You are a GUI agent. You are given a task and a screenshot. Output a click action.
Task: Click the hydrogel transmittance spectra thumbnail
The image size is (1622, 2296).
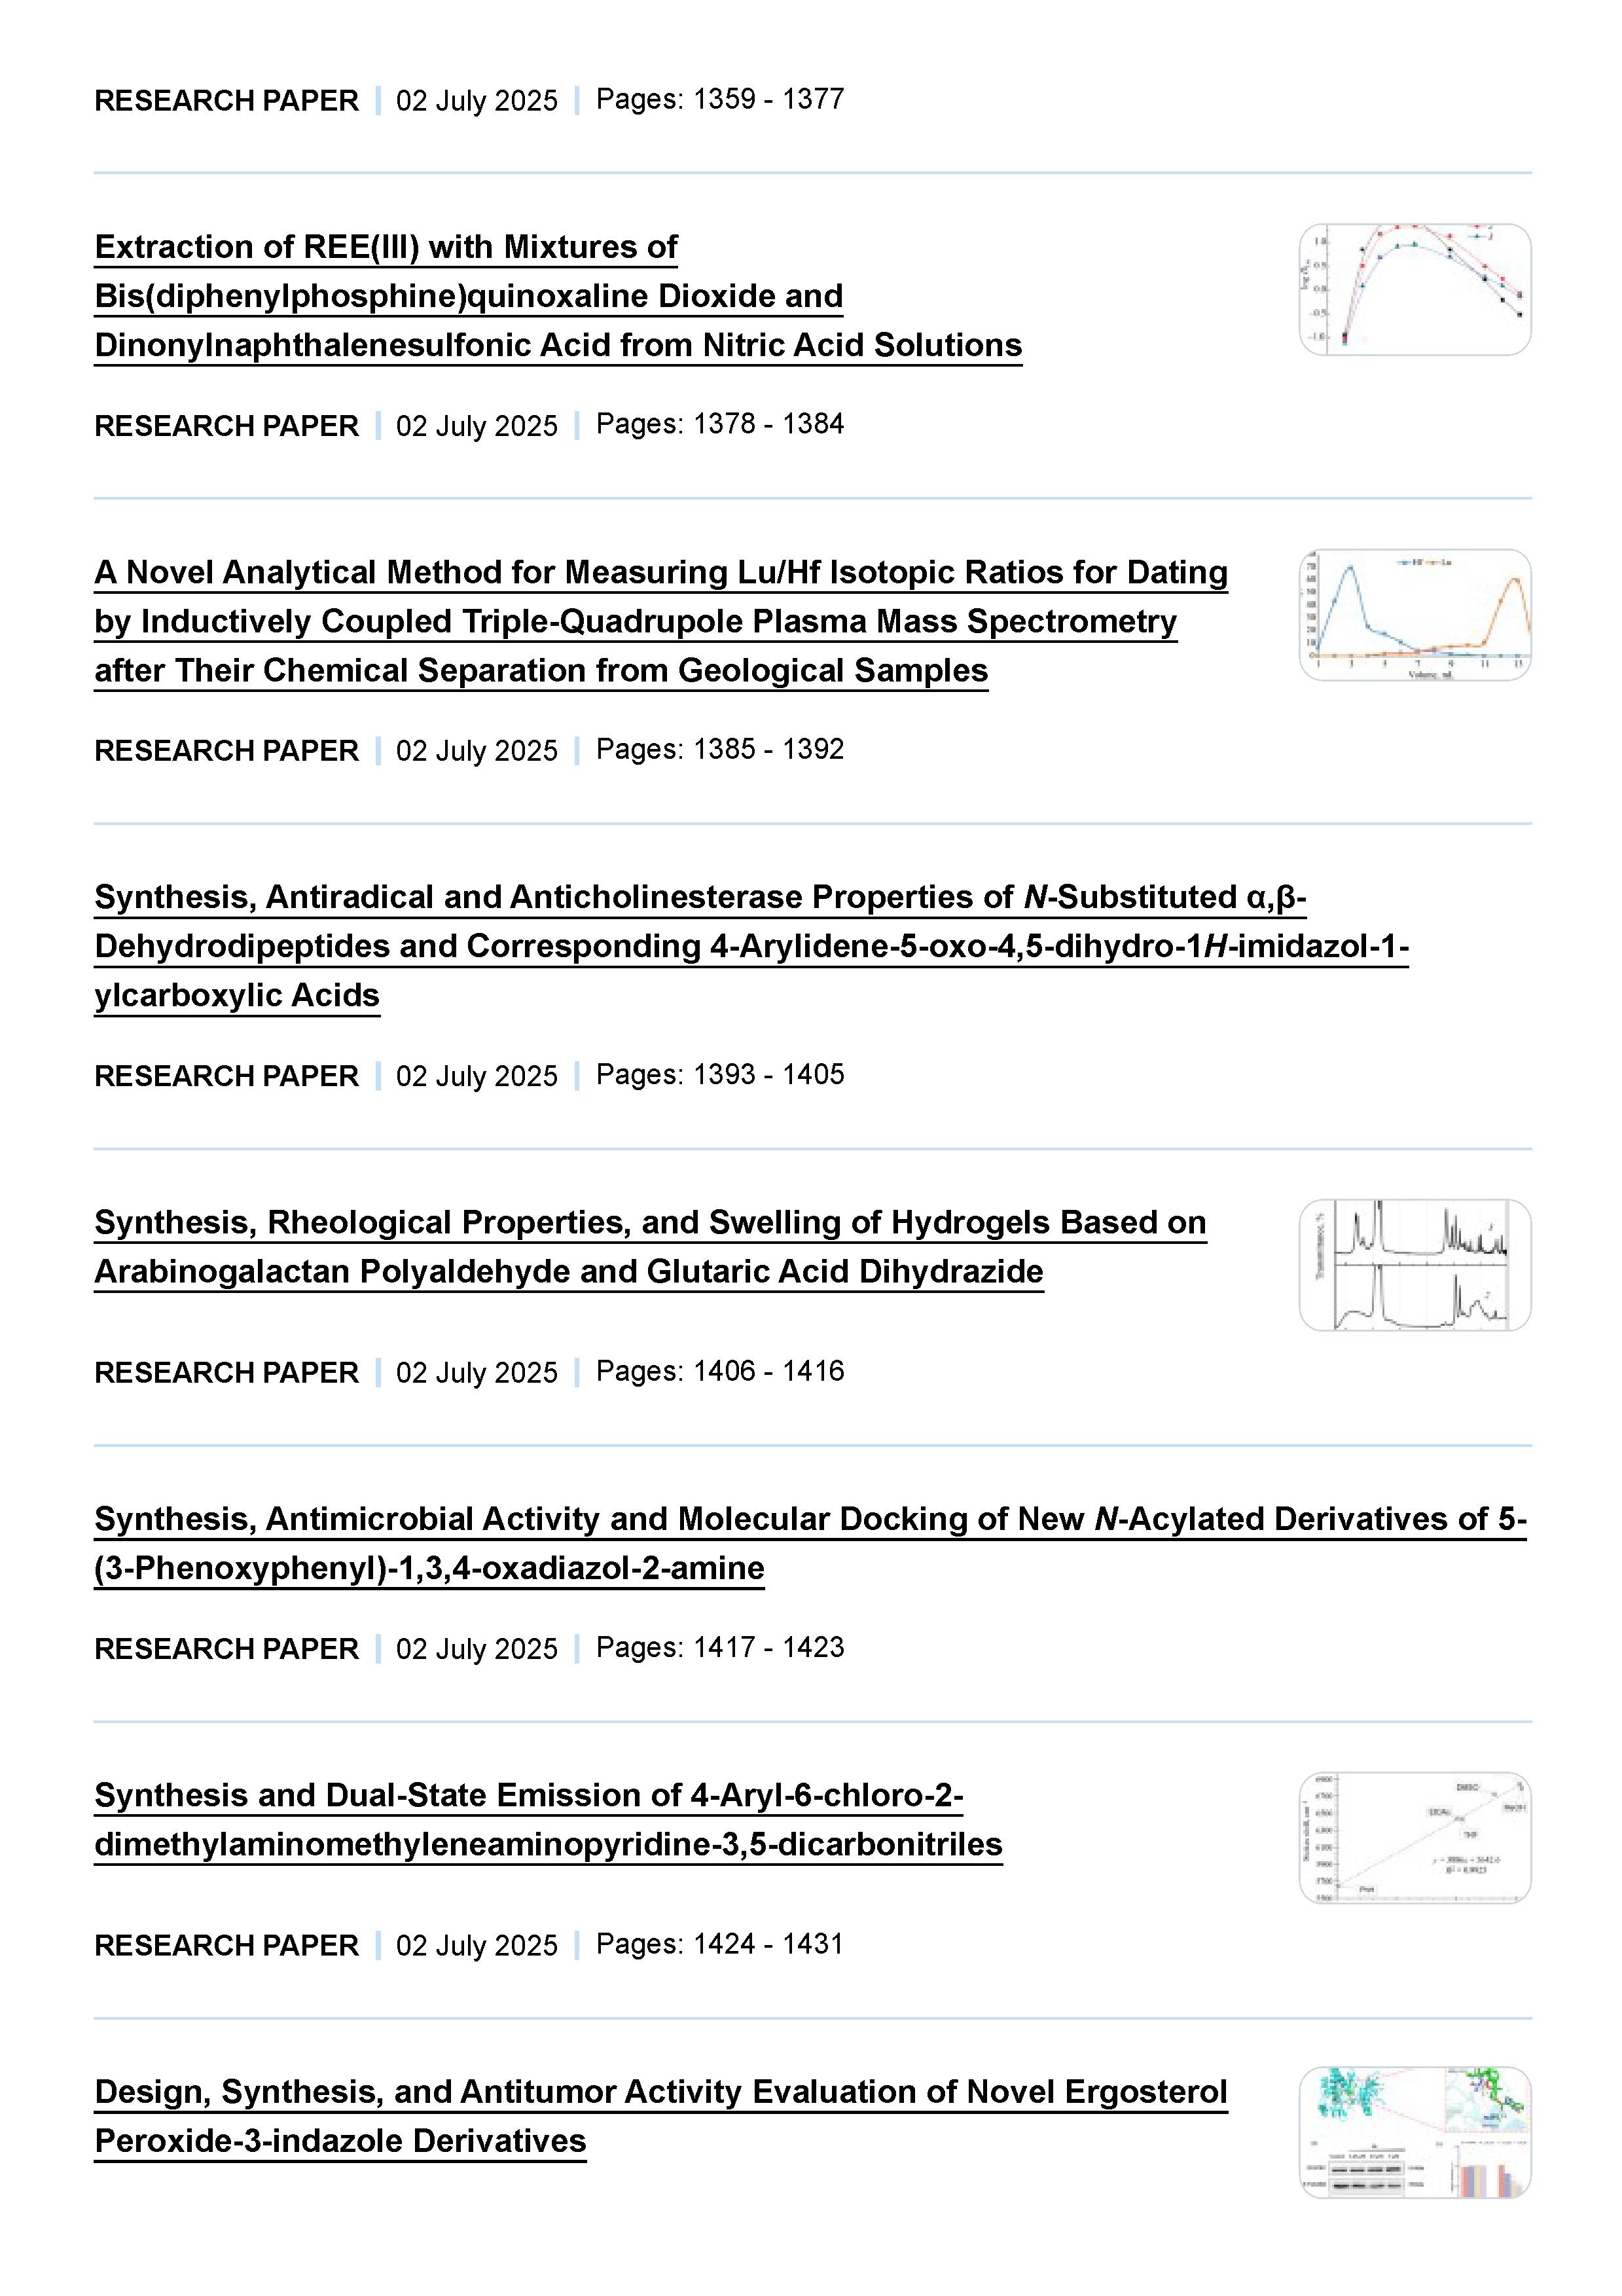click(x=1414, y=1265)
